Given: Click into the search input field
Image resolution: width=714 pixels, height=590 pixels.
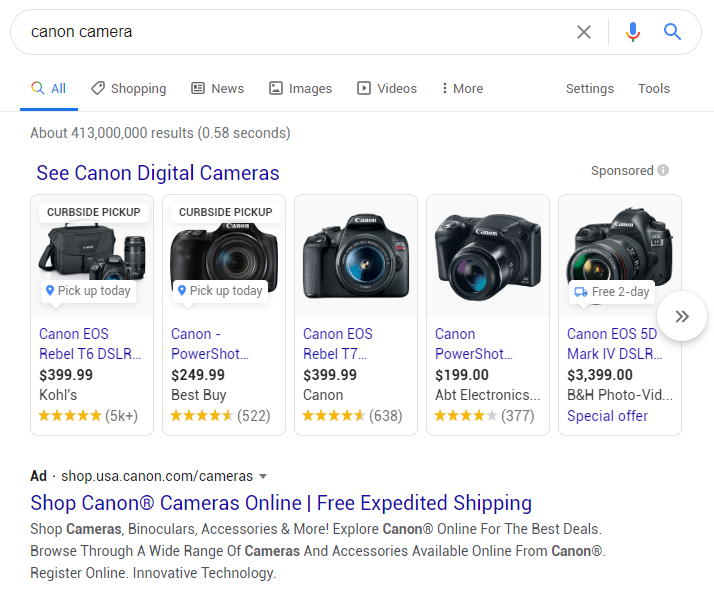Looking at the screenshot, I should (x=290, y=32).
